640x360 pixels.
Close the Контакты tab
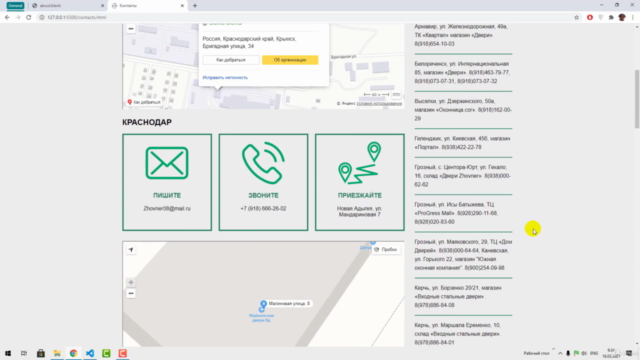(182, 6)
